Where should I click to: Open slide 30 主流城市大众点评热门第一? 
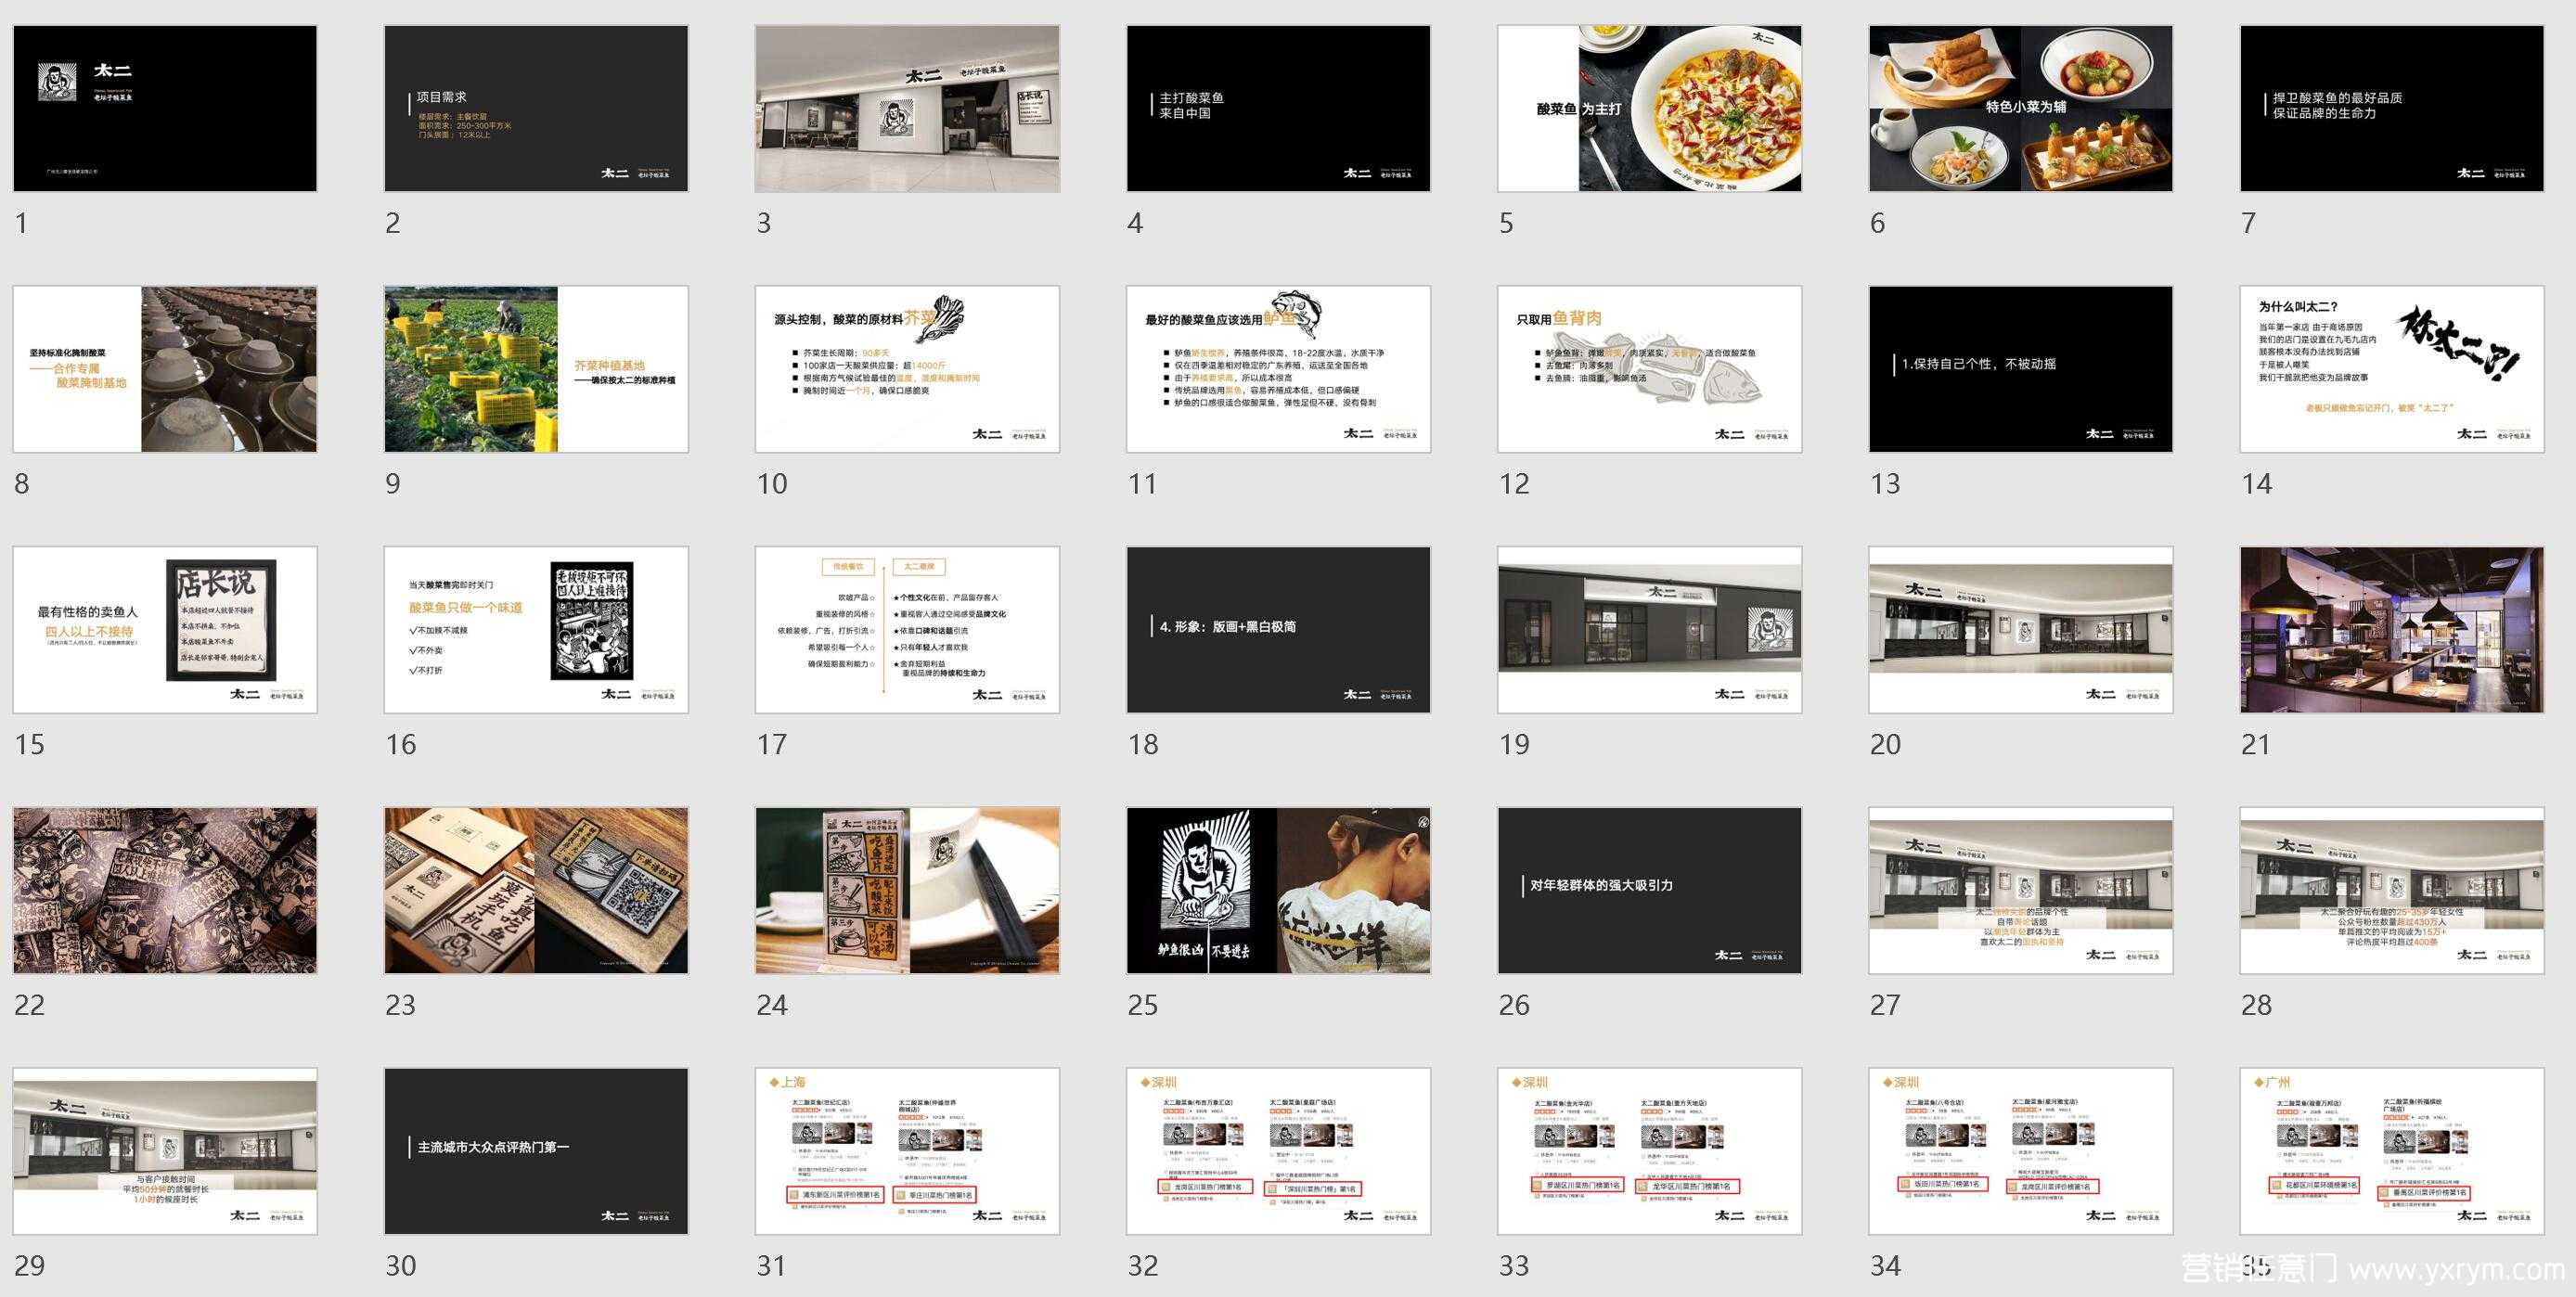(x=536, y=1151)
